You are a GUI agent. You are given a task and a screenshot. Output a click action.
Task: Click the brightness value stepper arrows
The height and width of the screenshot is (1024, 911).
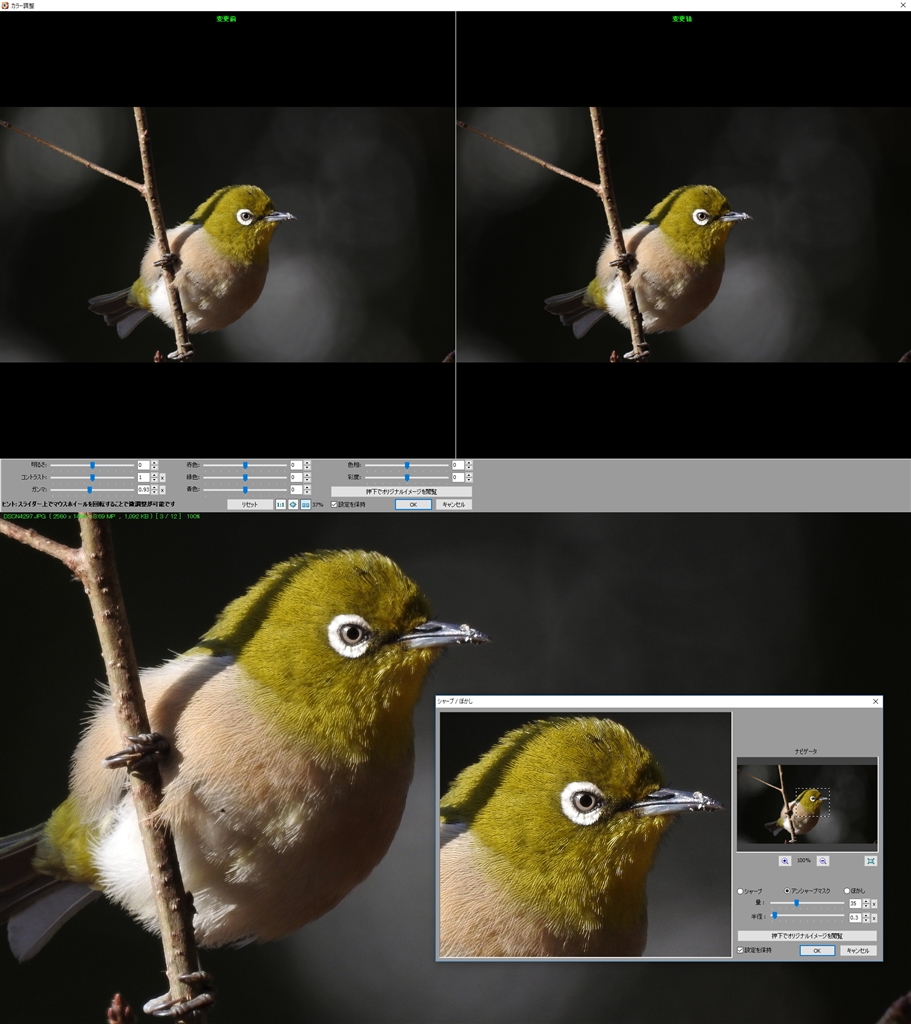(154, 465)
